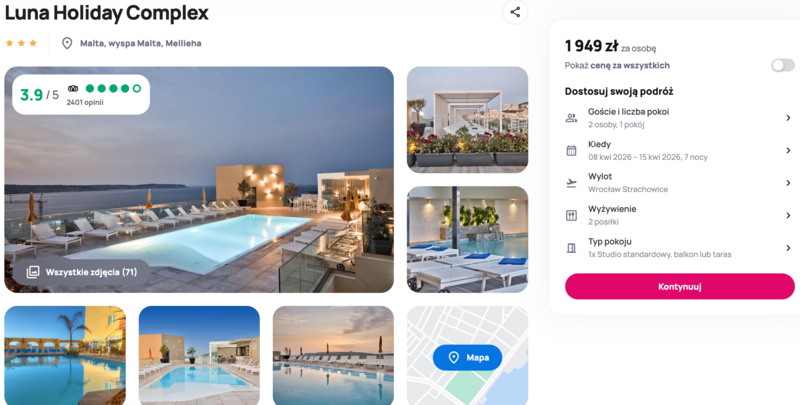Click the cutlery icon beside Wyżywienie
This screenshot has height=405, width=800.
(571, 216)
